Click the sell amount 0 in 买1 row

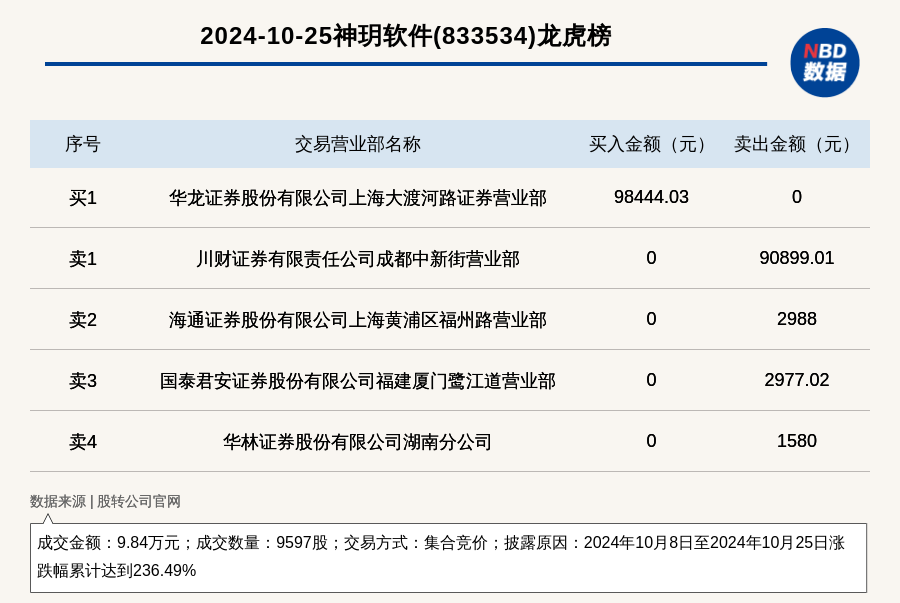click(x=796, y=197)
